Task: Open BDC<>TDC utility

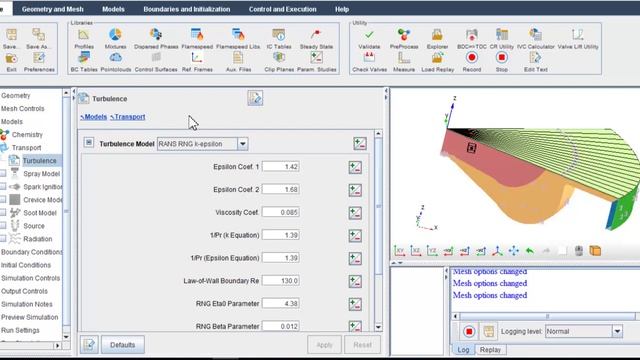Action: tap(471, 39)
